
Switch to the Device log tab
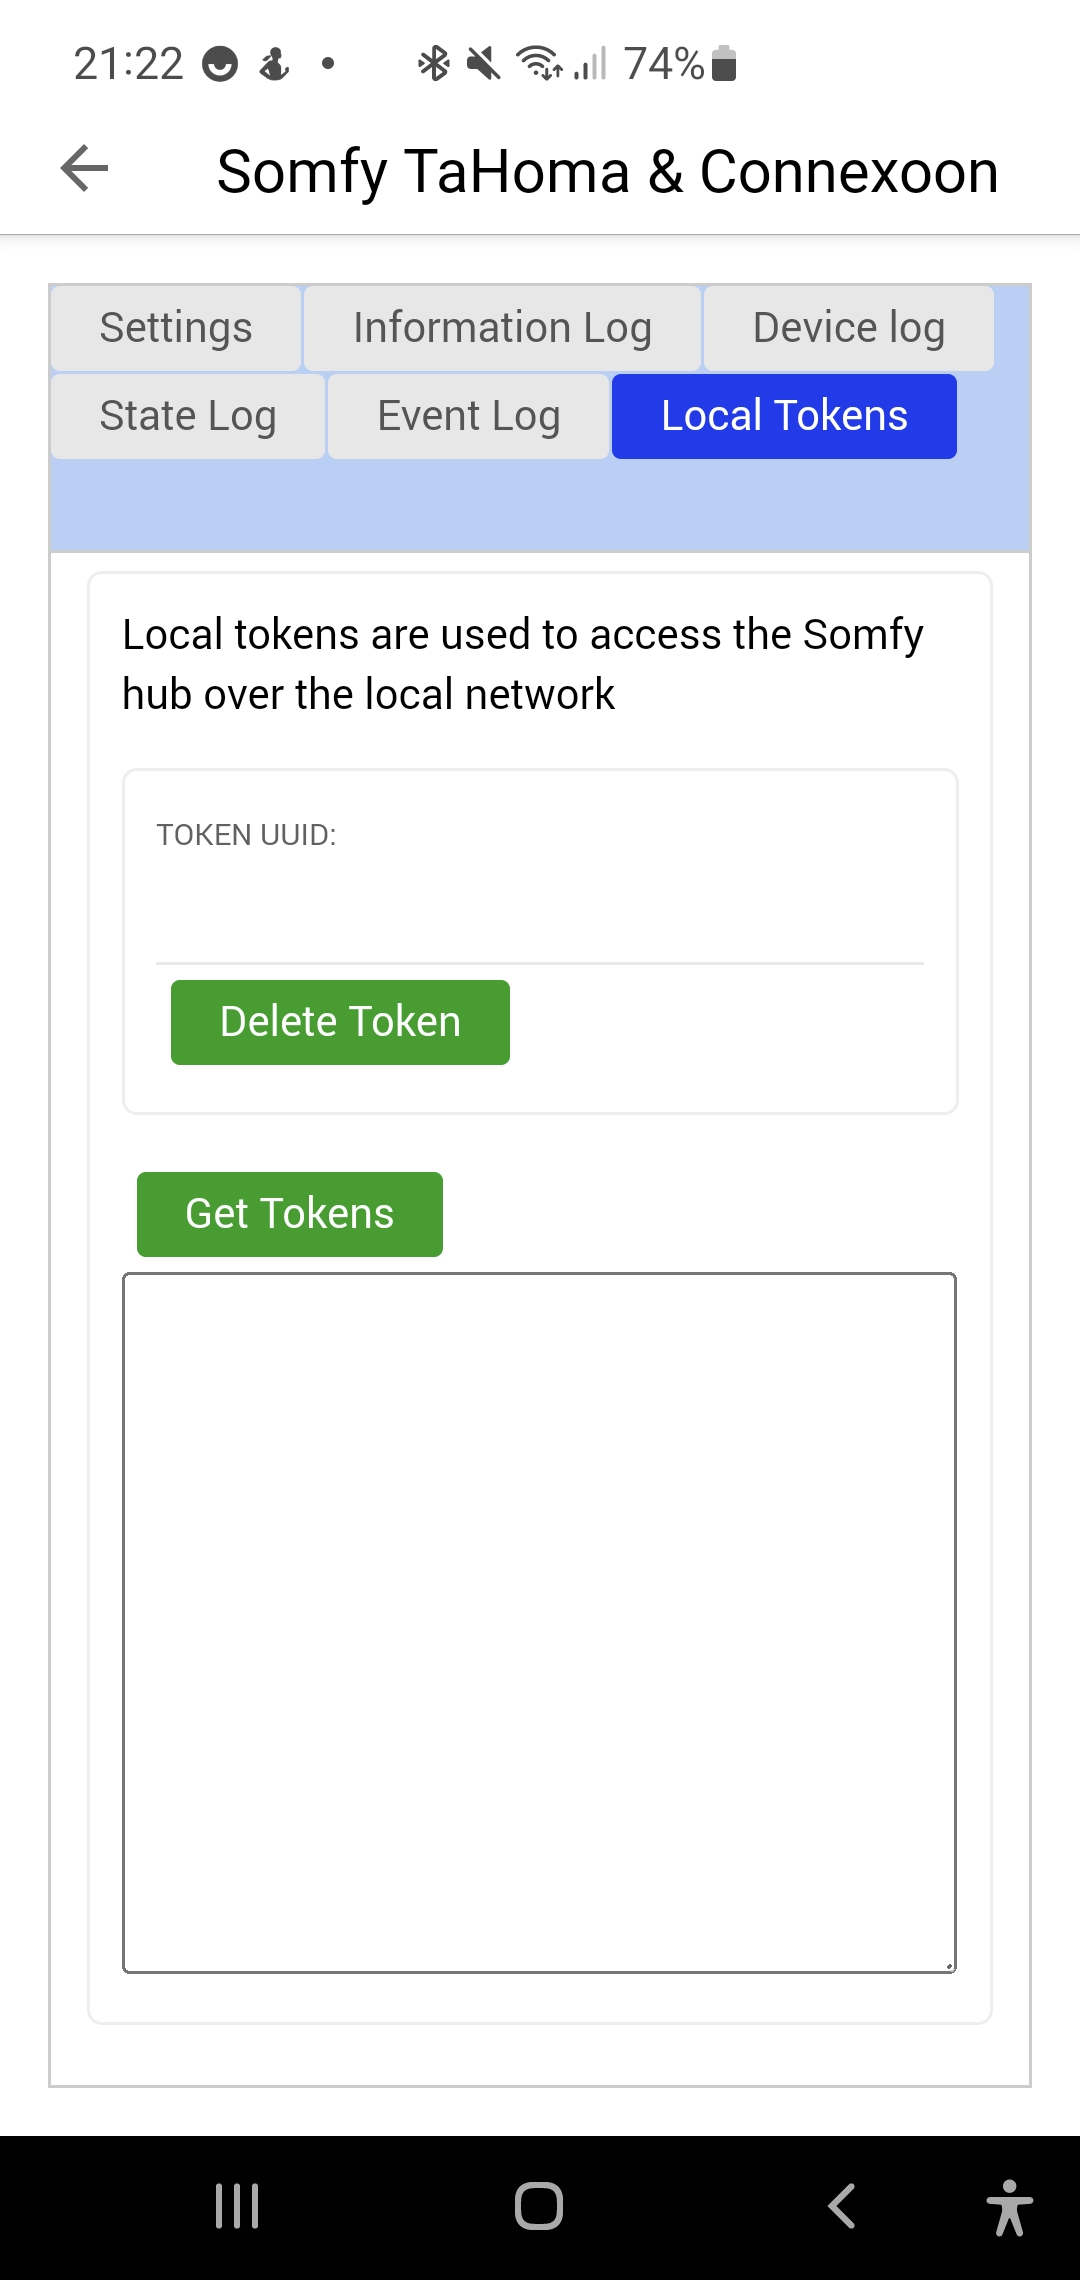click(x=848, y=328)
